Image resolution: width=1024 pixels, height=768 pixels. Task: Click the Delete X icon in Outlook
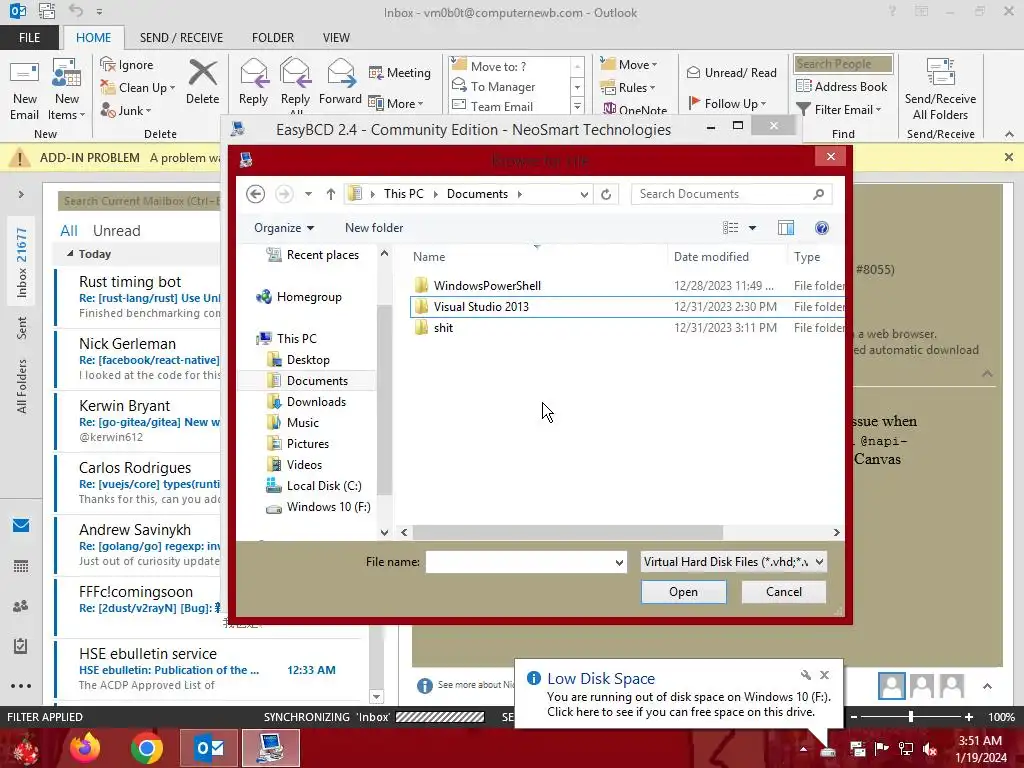(x=202, y=72)
